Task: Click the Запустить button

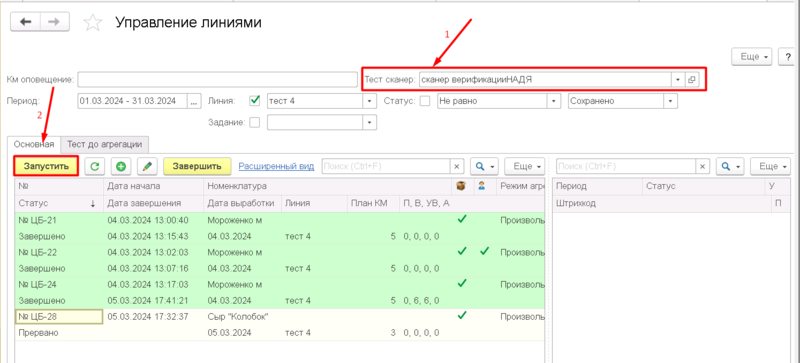Action: 46,166
